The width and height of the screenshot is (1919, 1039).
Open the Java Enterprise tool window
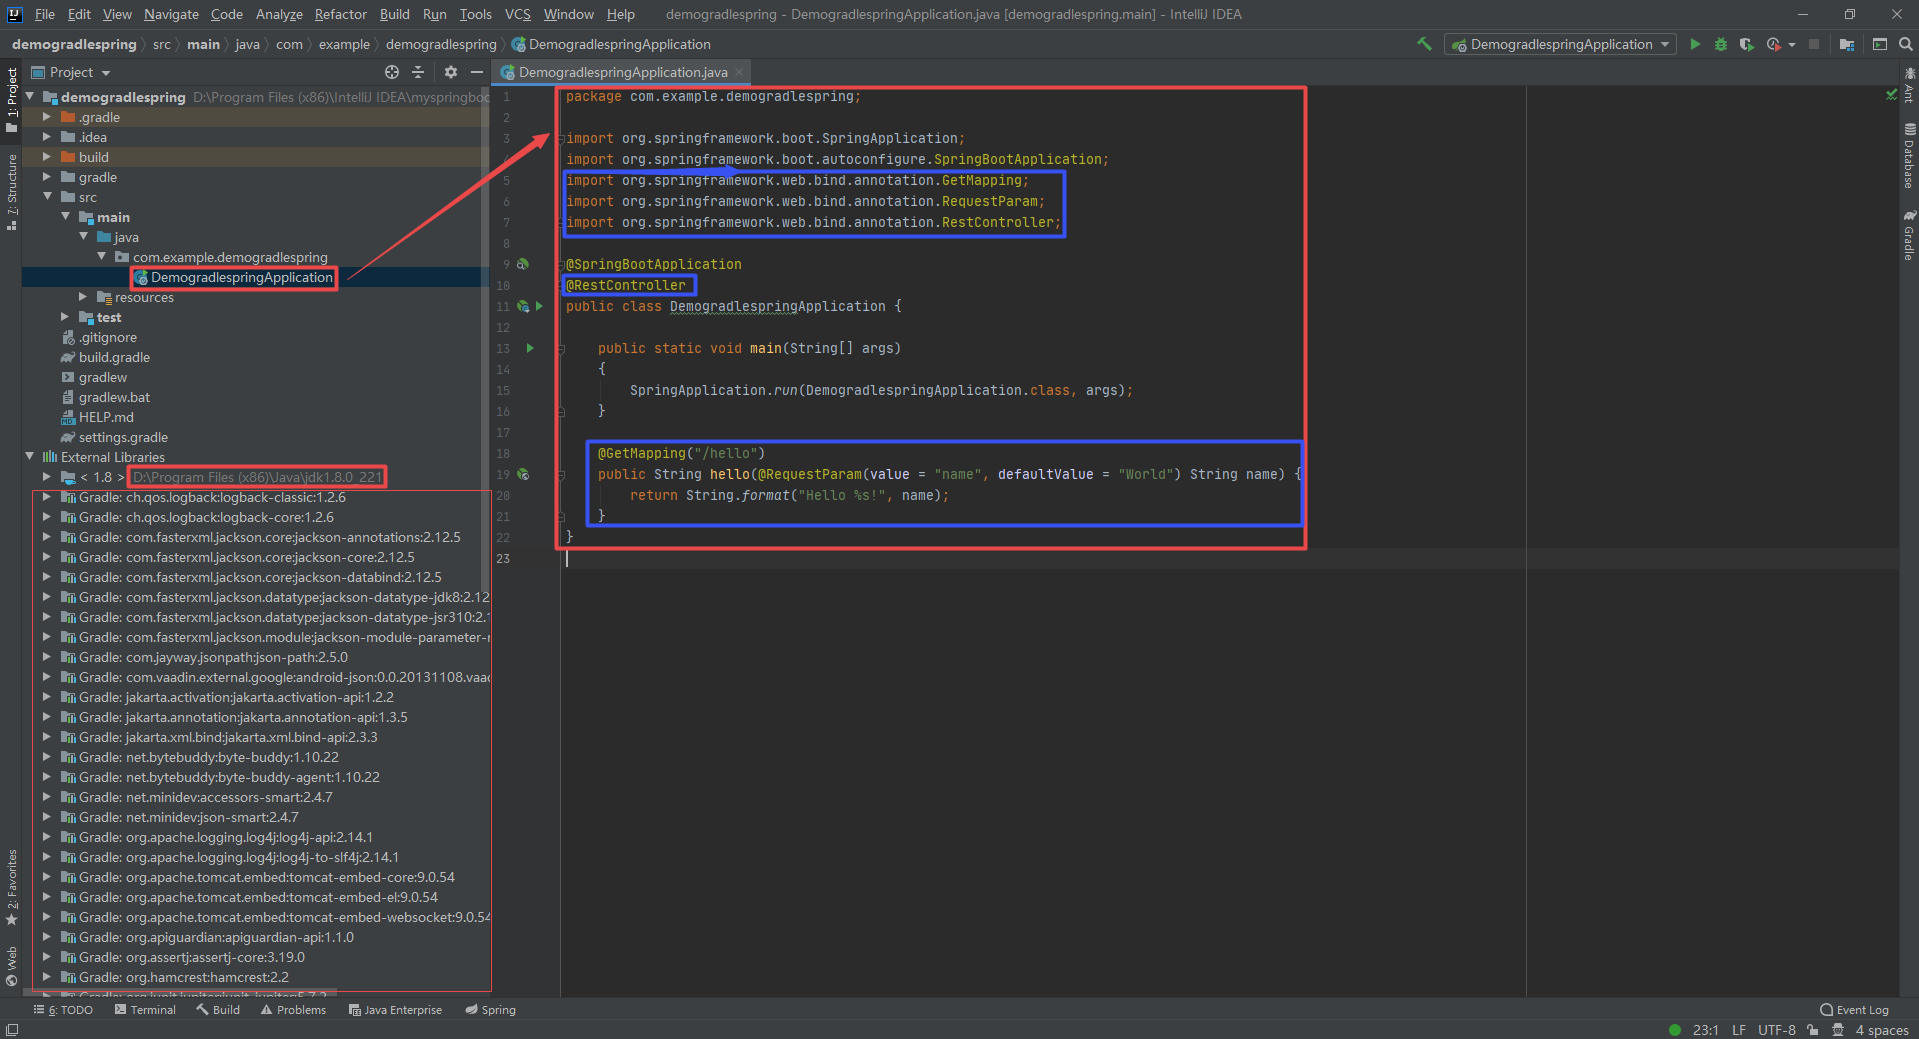pos(395,1010)
